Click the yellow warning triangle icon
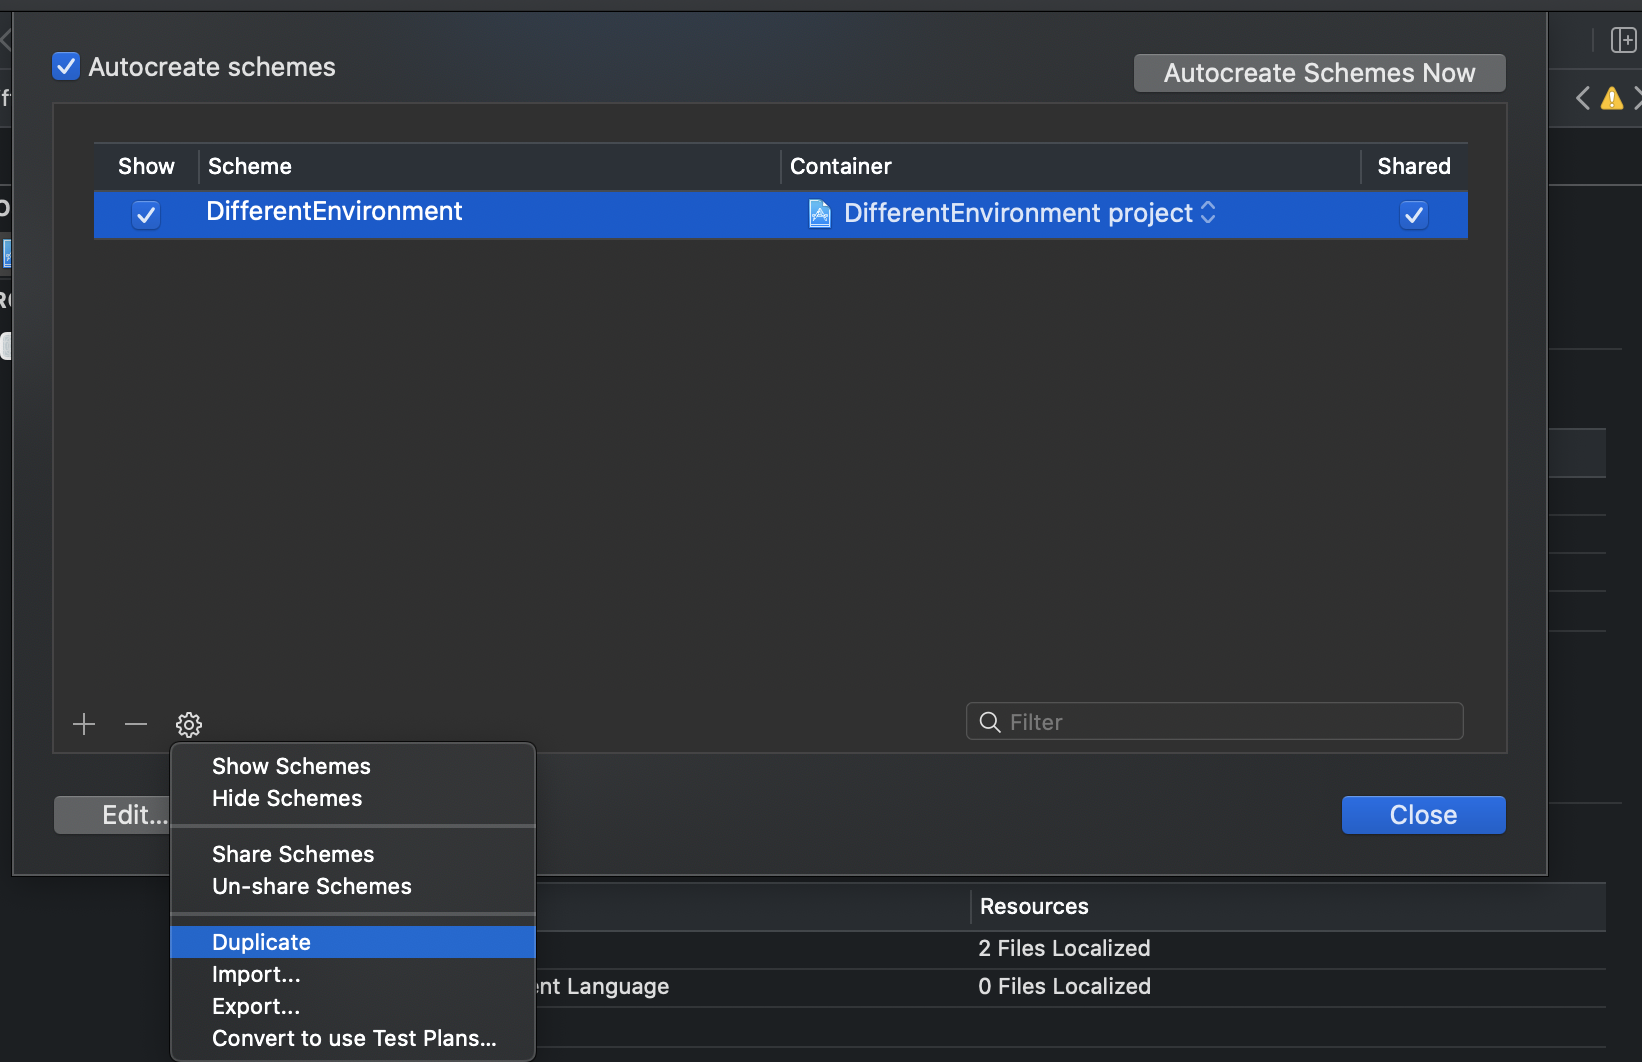This screenshot has width=1642, height=1062. [x=1611, y=98]
